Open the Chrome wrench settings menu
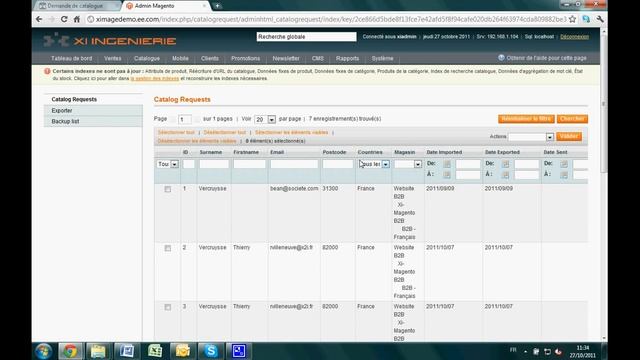Screen dimensions: 640x360 coord(600,19)
